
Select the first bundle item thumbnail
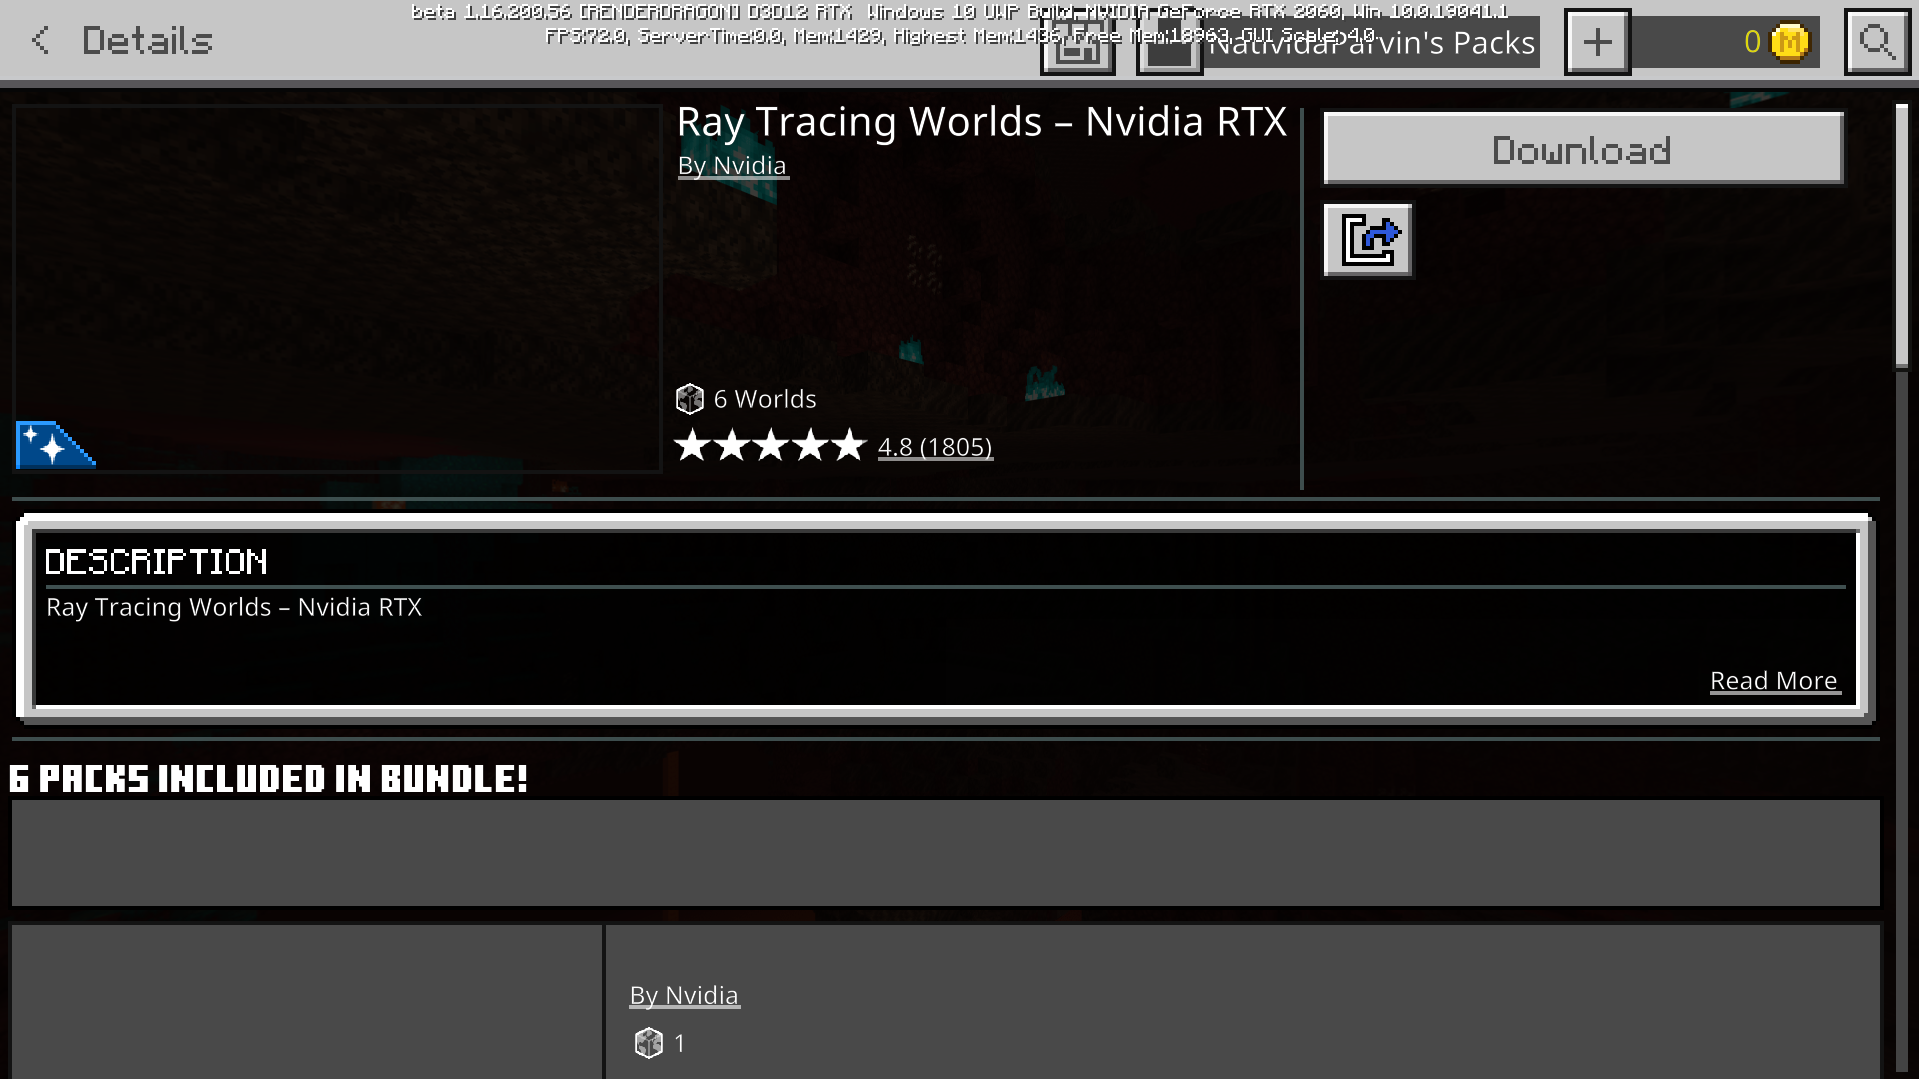pyautogui.click(x=307, y=1002)
